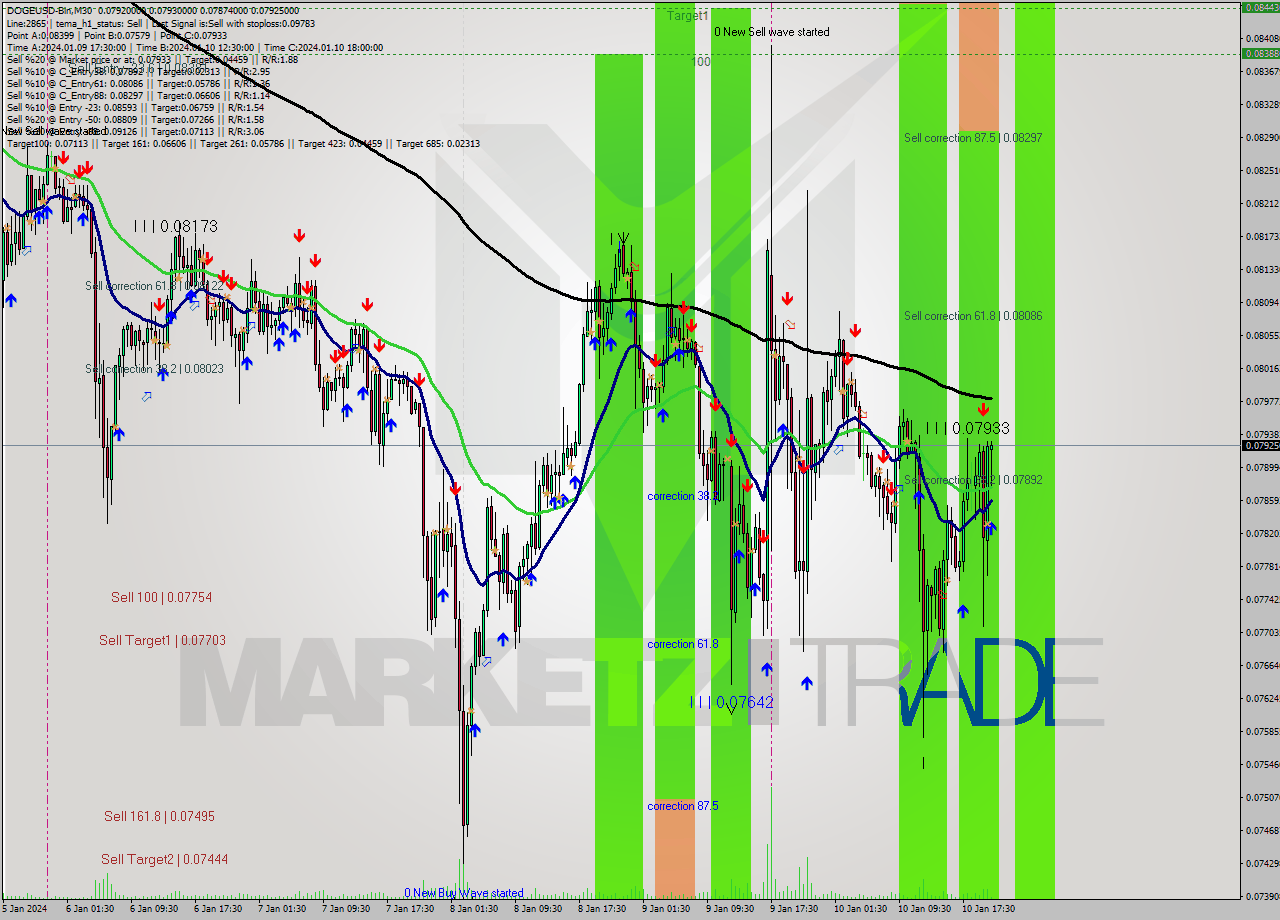Click the black current price tag 0.07925
Viewport: 1280px width, 920px height.
pos(1260,445)
